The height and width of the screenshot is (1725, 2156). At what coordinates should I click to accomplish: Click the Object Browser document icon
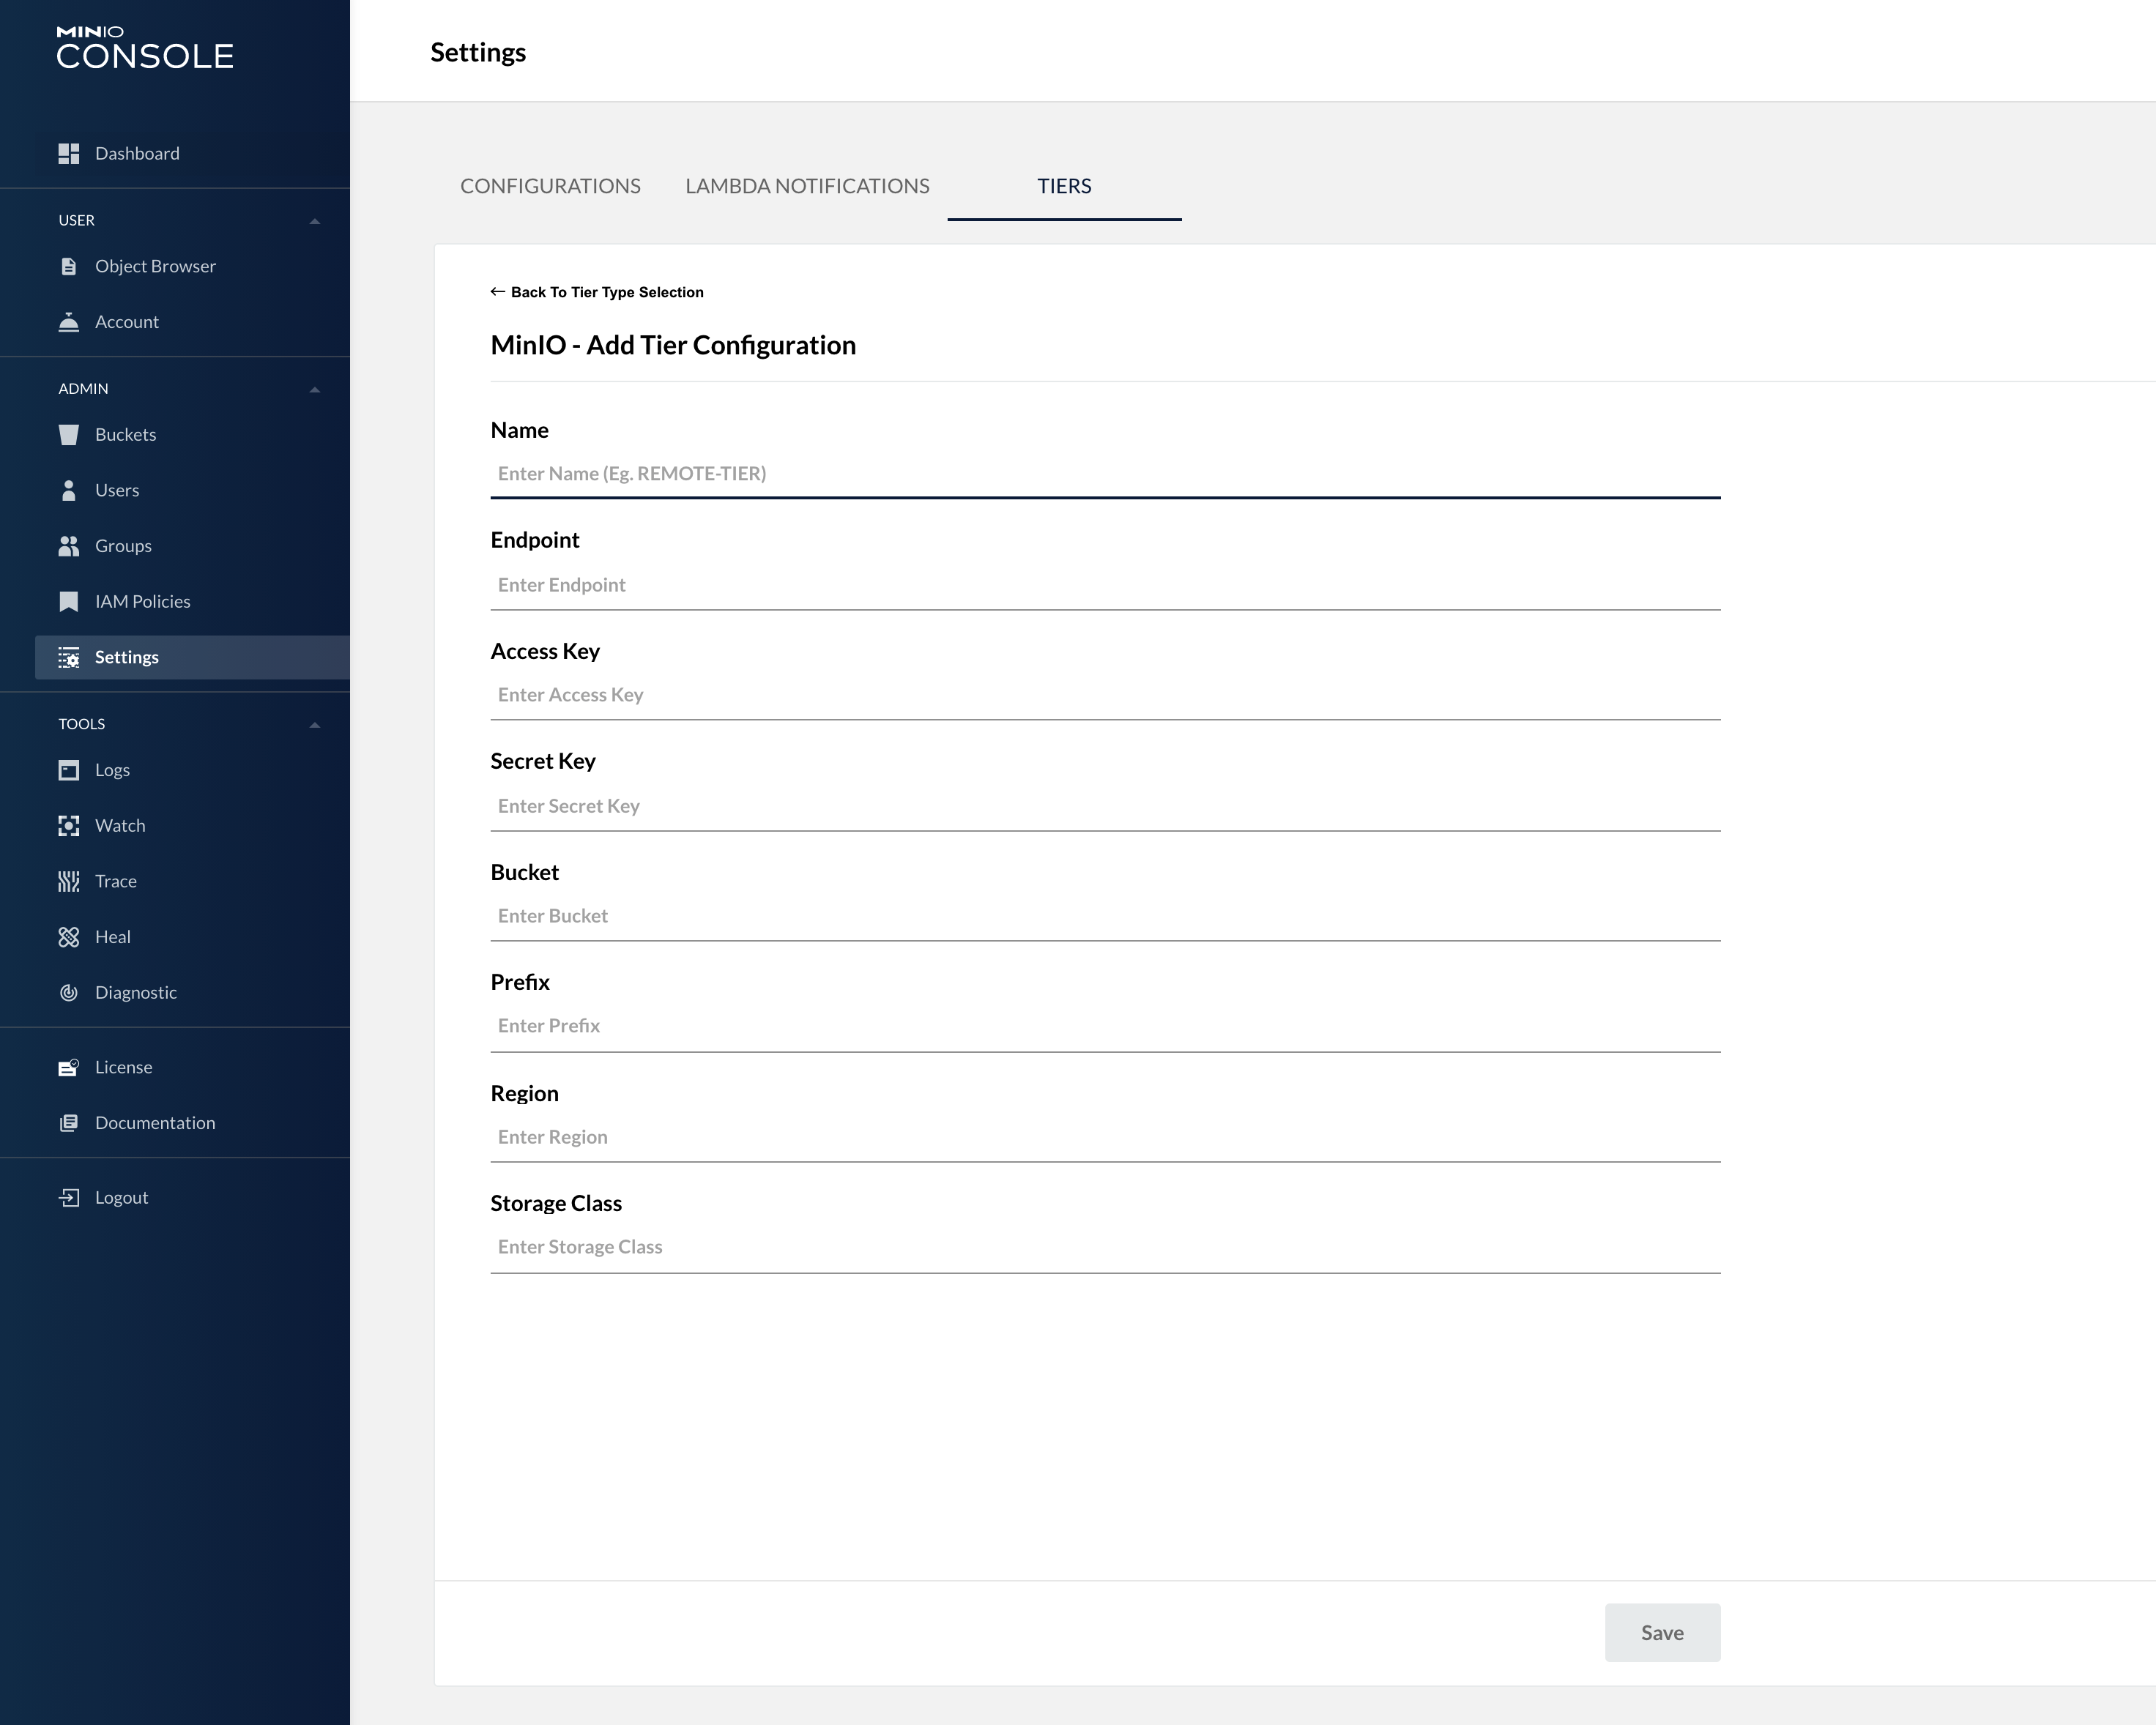tap(68, 266)
